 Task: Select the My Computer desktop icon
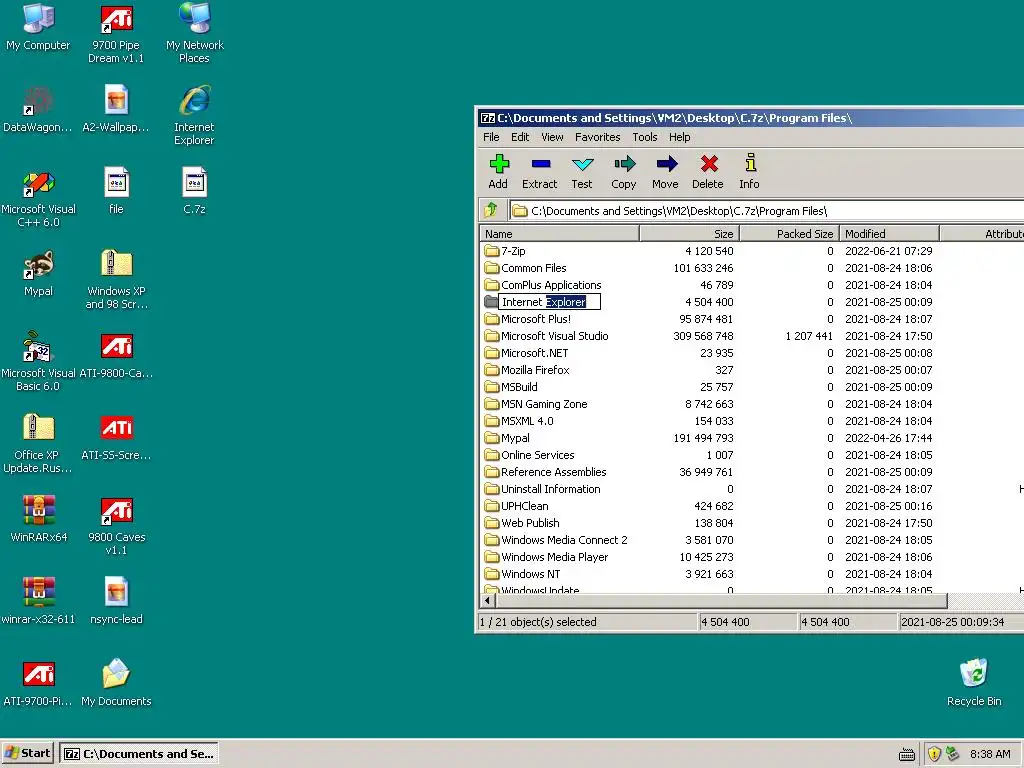(38, 27)
